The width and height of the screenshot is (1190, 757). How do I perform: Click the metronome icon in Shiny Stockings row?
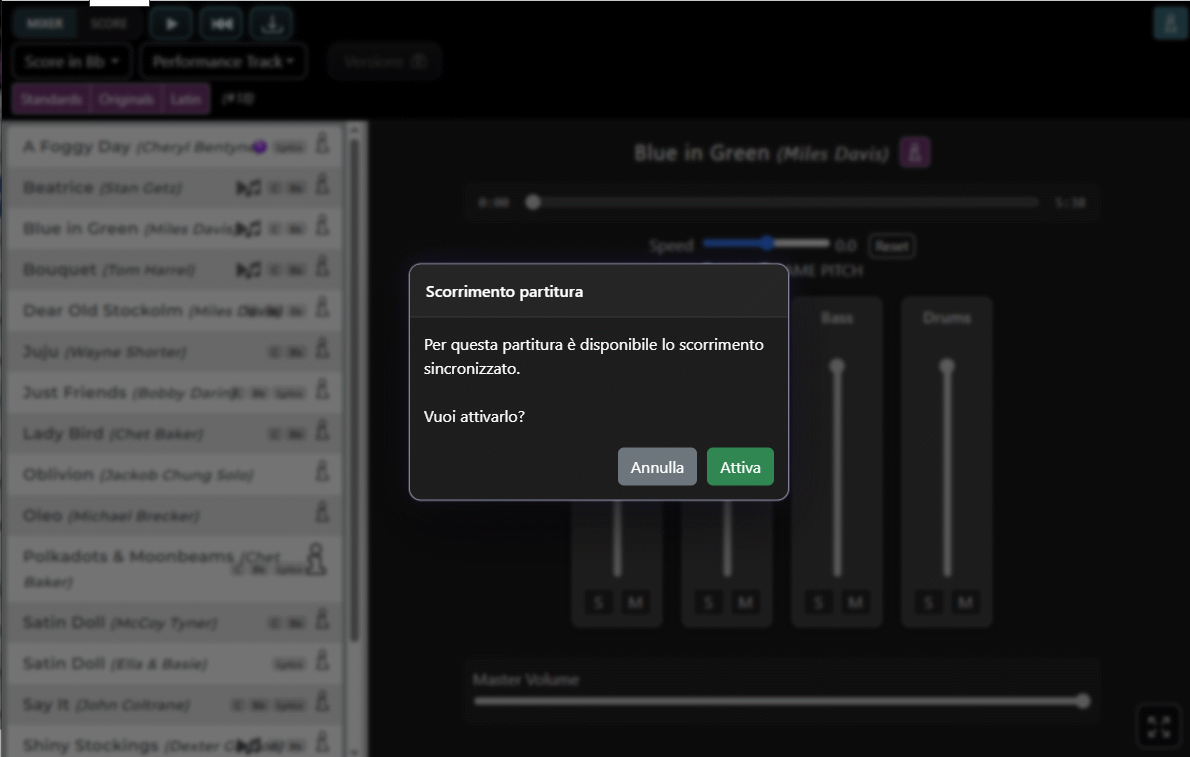[x=323, y=743]
